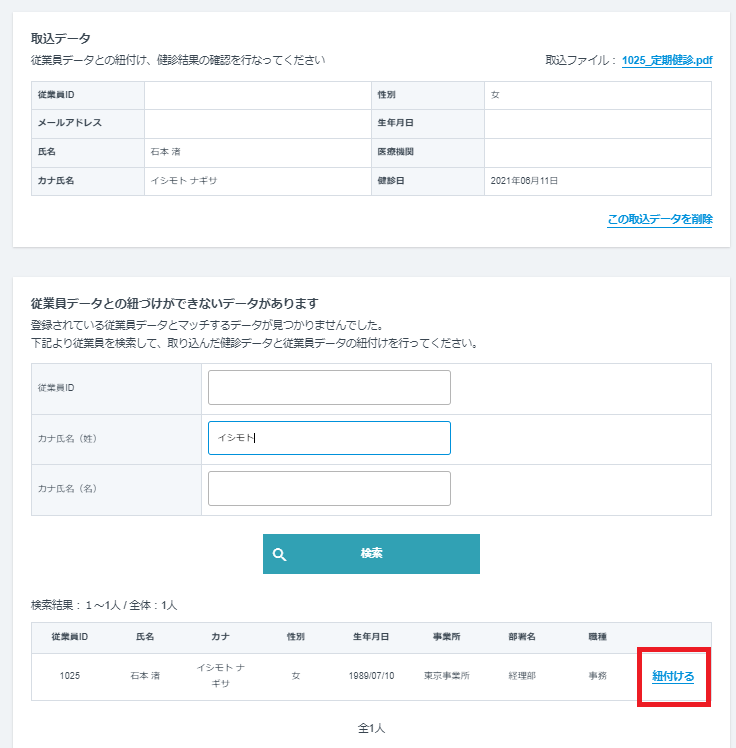This screenshot has height=748, width=736.
Task: Click birthdate 1989/07/10 in results row
Action: (x=371, y=676)
